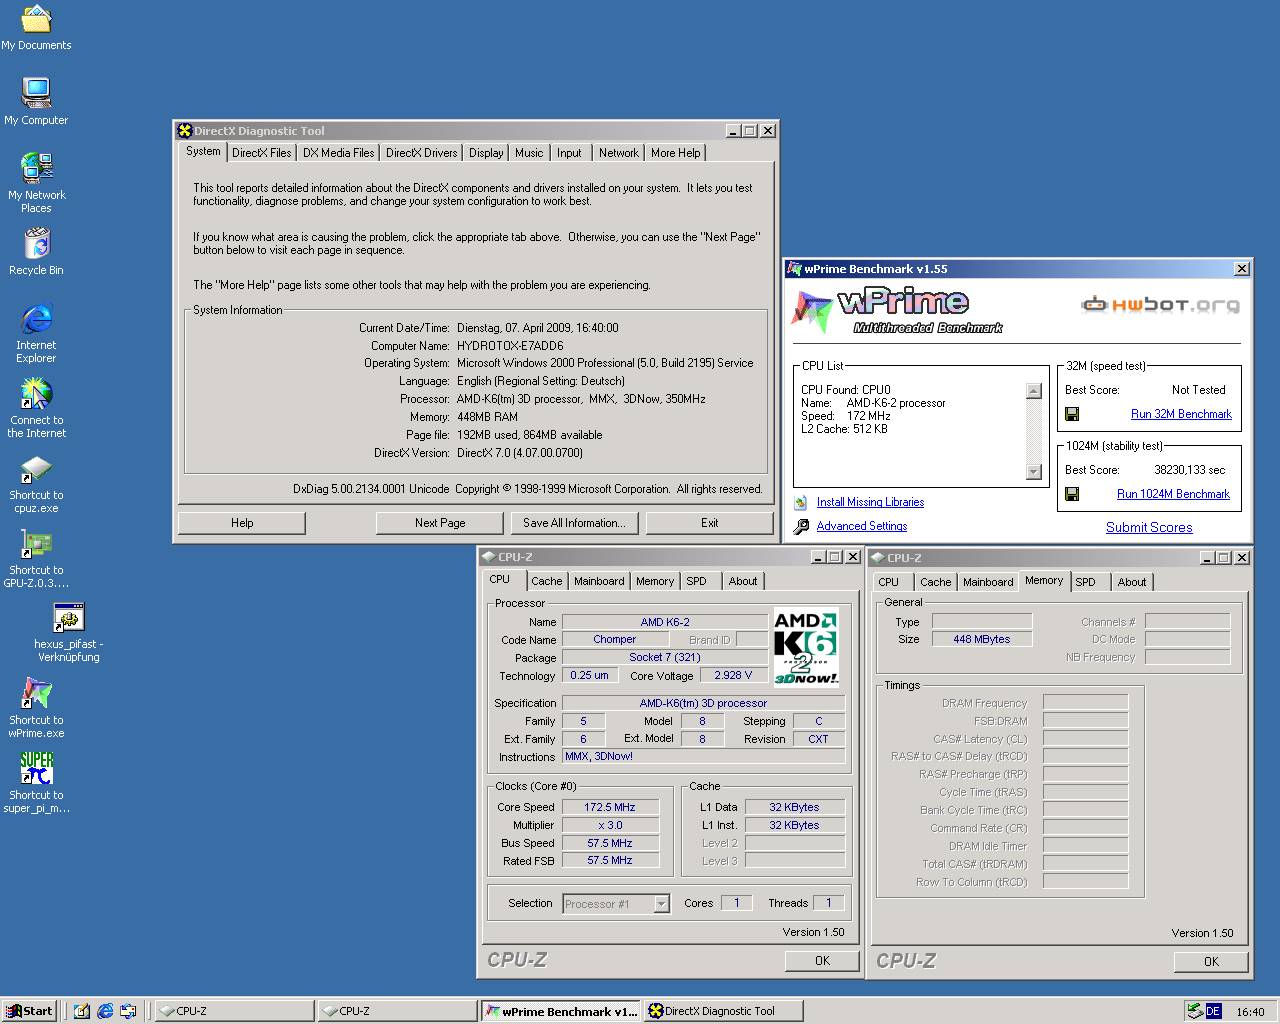Click the AMD K6-2 3DNow logo
1280x1024 pixels.
tap(806, 649)
